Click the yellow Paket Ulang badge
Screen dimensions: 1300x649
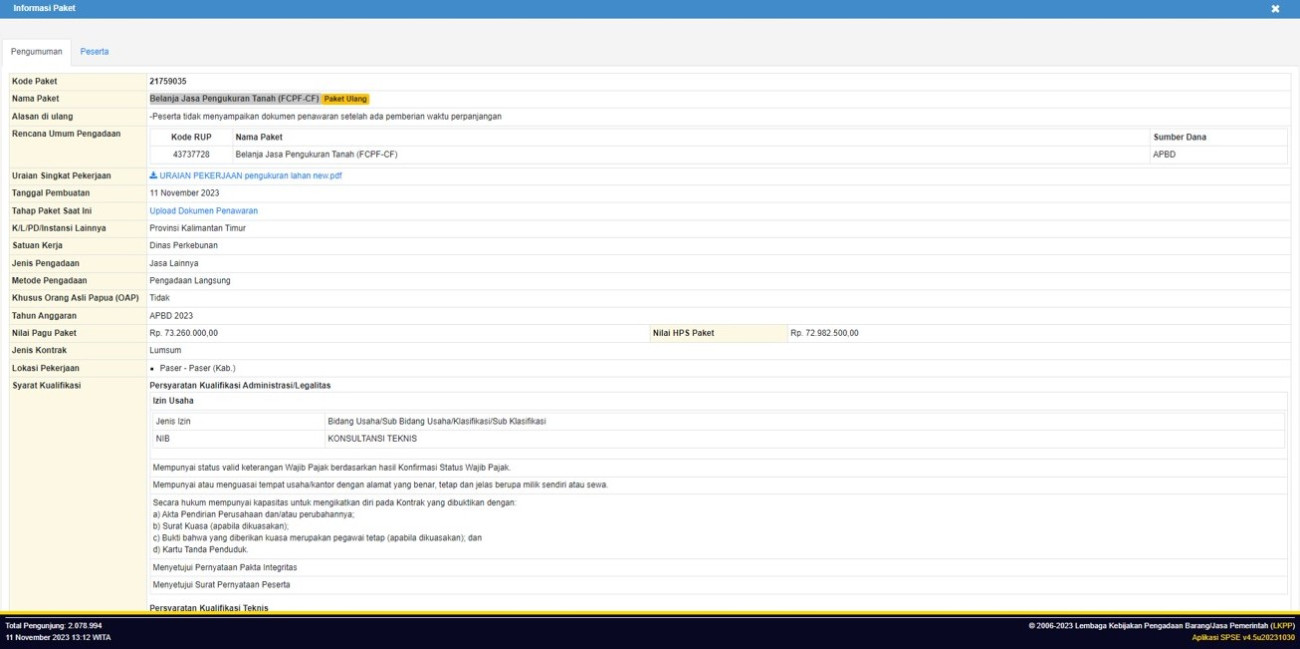pos(346,99)
